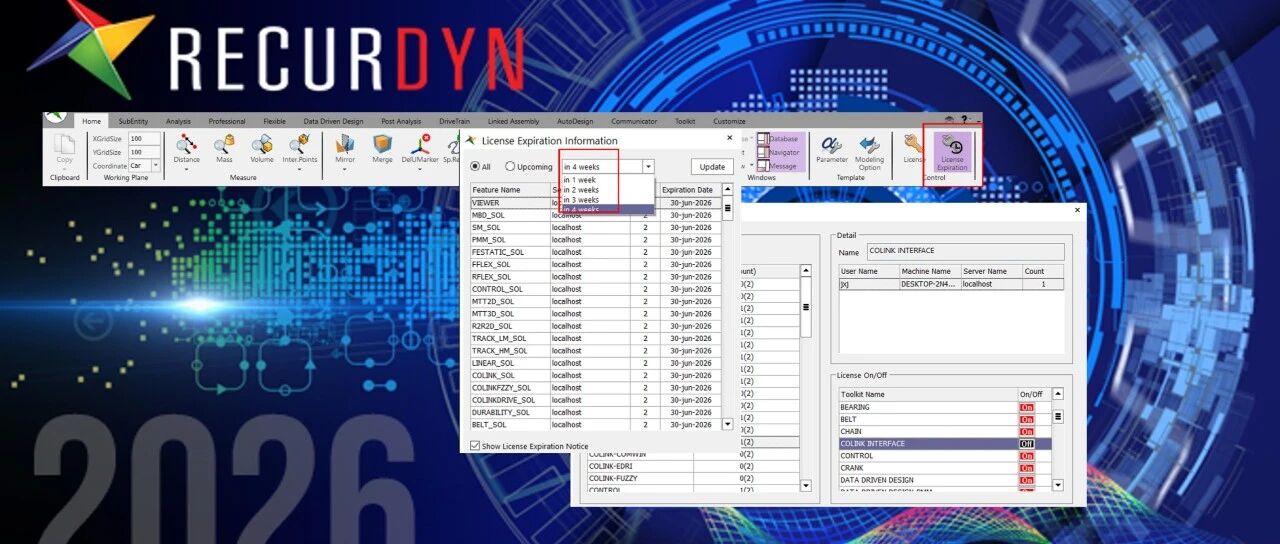Select the DATA DRIVEN DESIGN toolkit row

point(945,480)
